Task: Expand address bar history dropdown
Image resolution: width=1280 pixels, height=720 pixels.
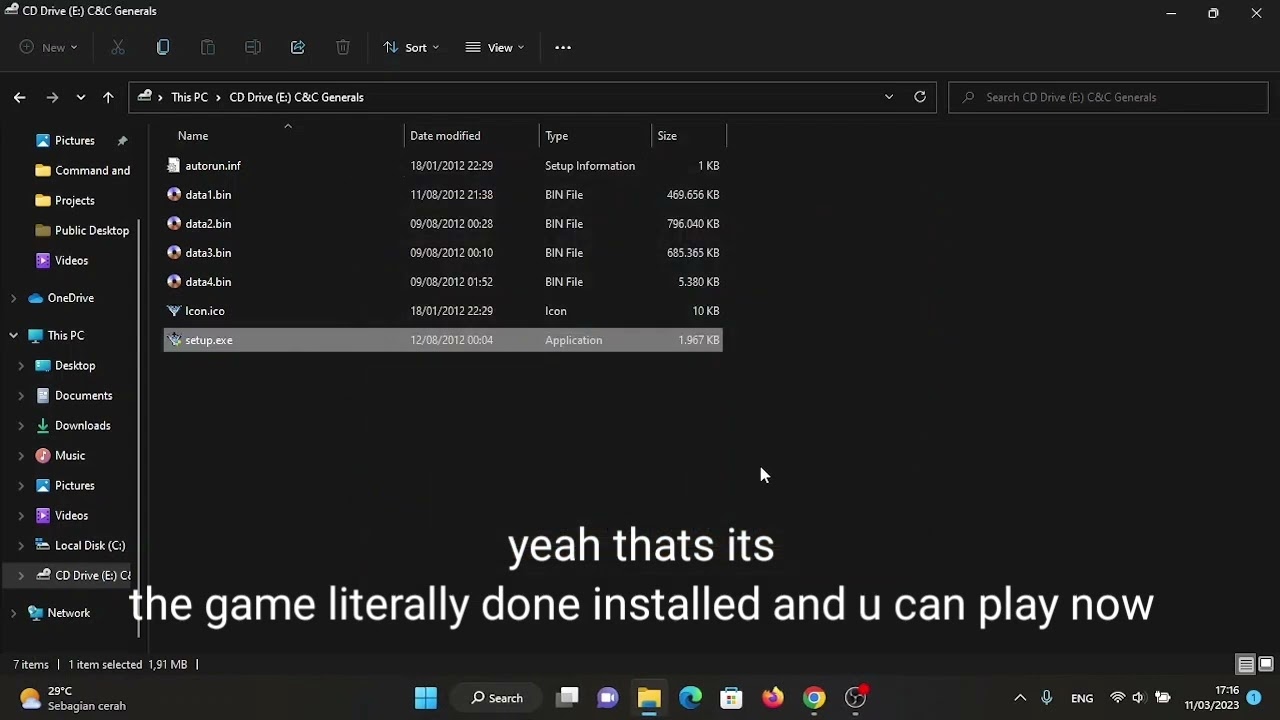Action: pyautogui.click(x=889, y=97)
